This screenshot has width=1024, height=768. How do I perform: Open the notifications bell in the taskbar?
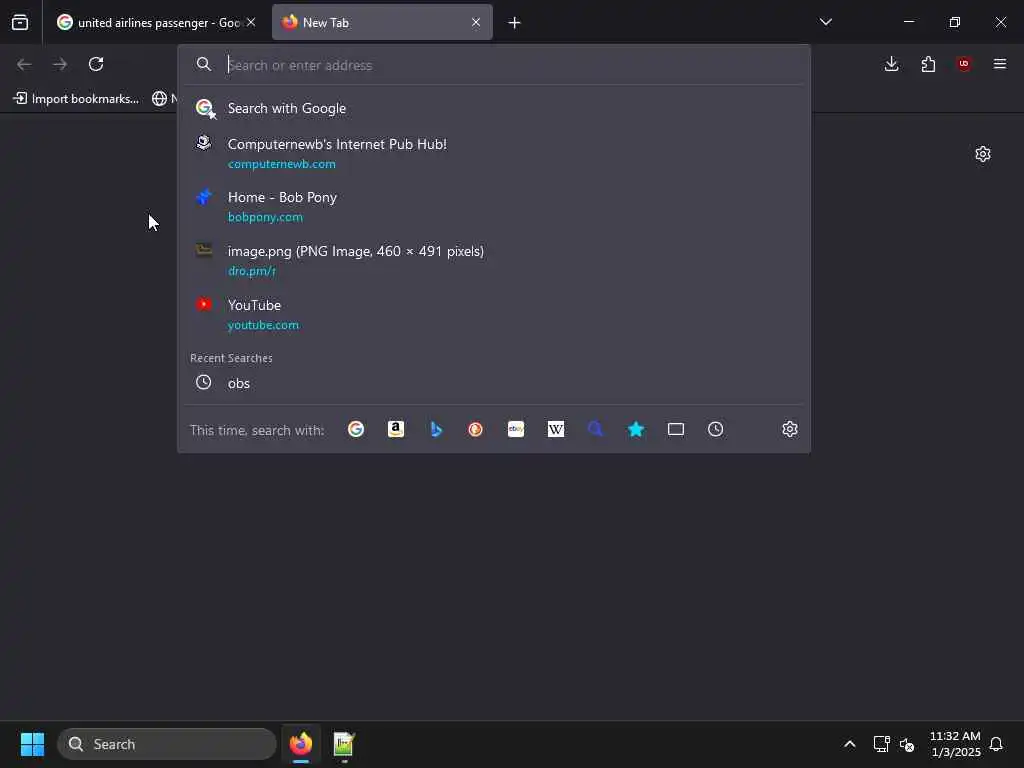(996, 744)
